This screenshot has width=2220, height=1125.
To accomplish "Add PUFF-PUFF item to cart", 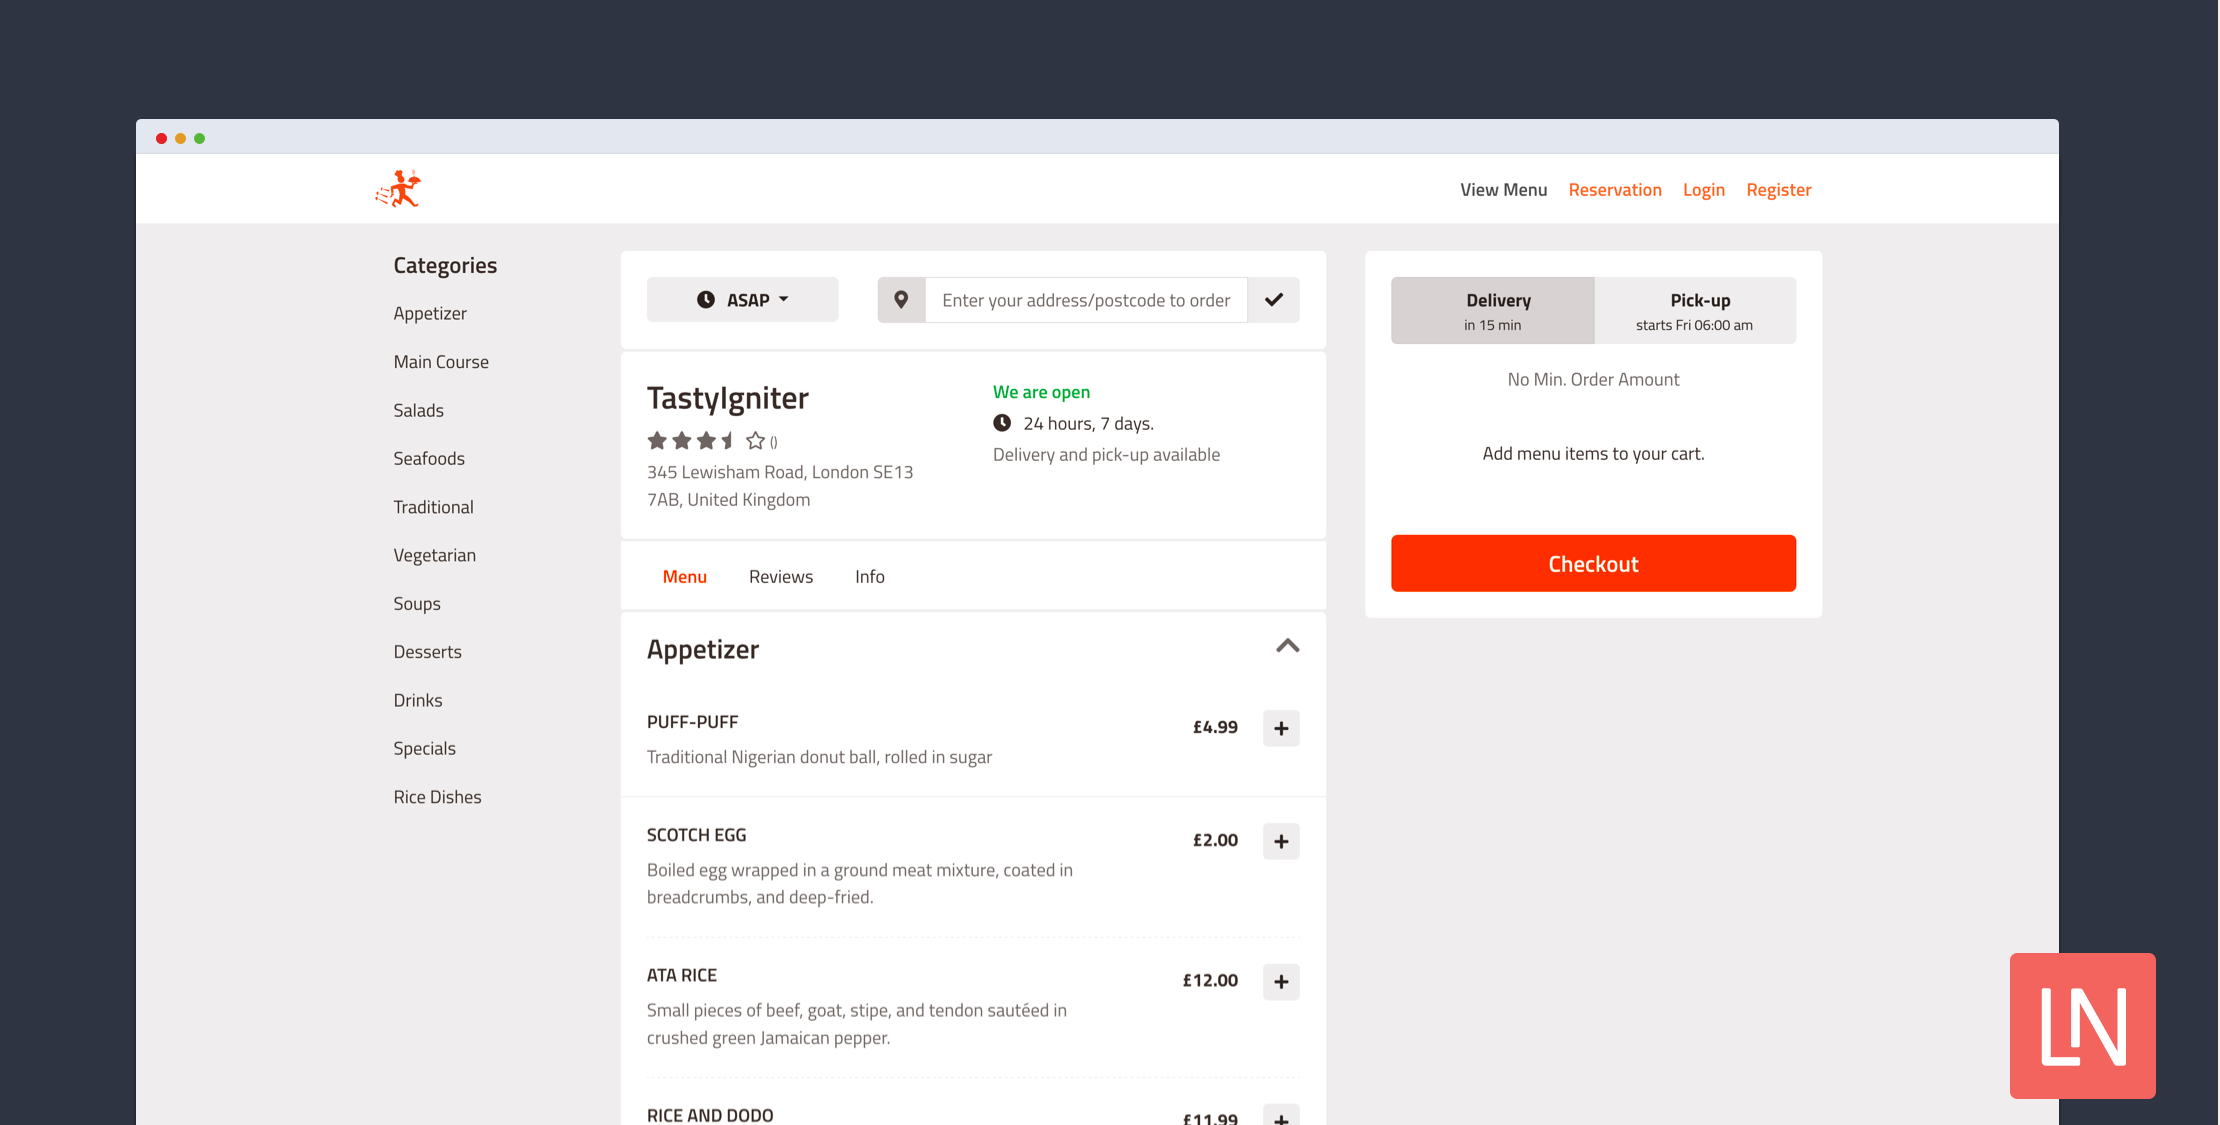I will tap(1279, 728).
